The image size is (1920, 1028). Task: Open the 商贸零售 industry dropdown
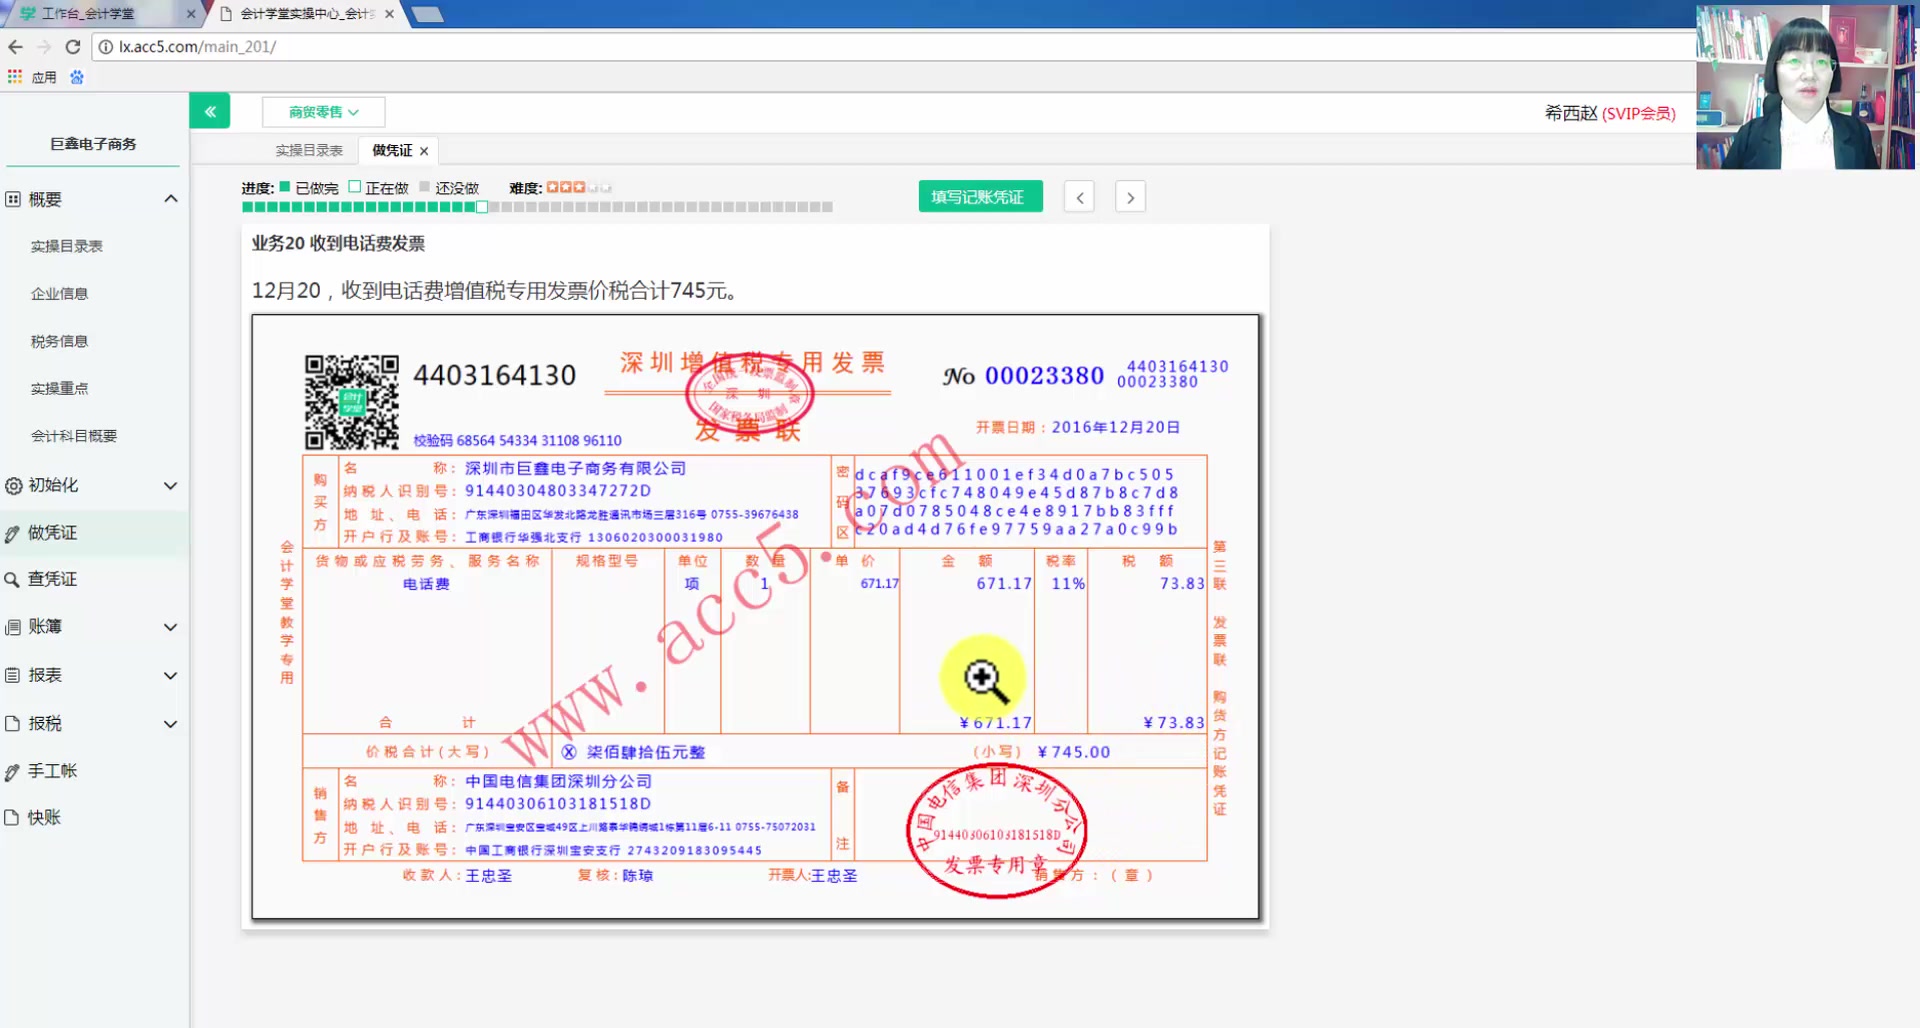(x=322, y=111)
